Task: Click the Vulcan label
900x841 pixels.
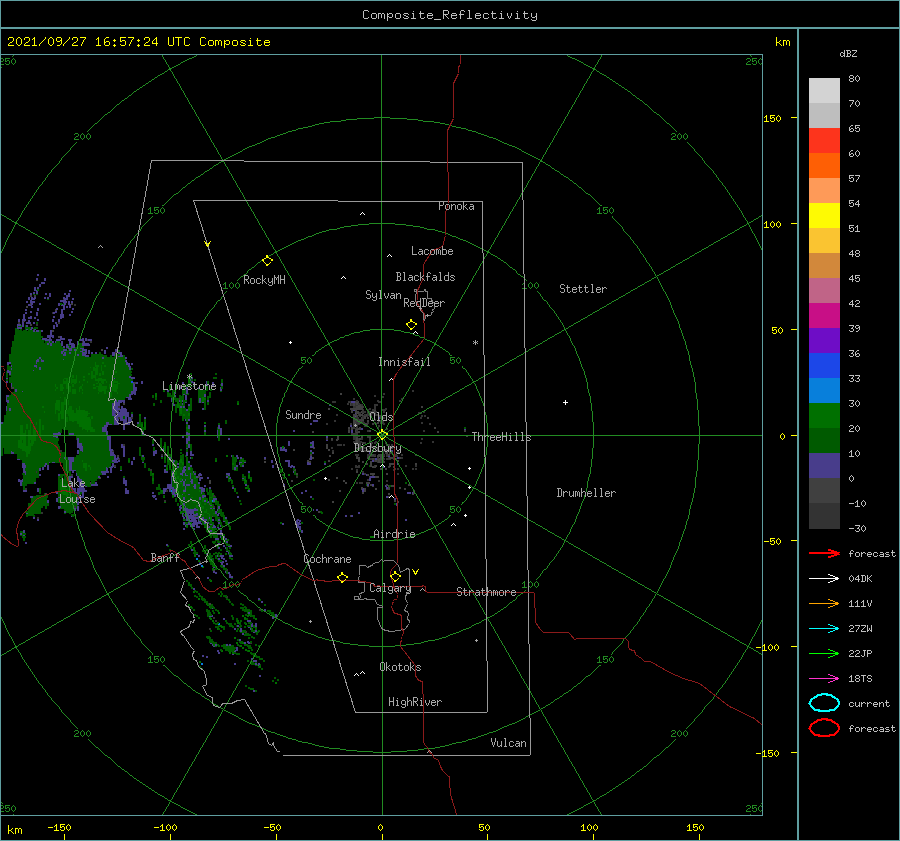Action: 509,743
